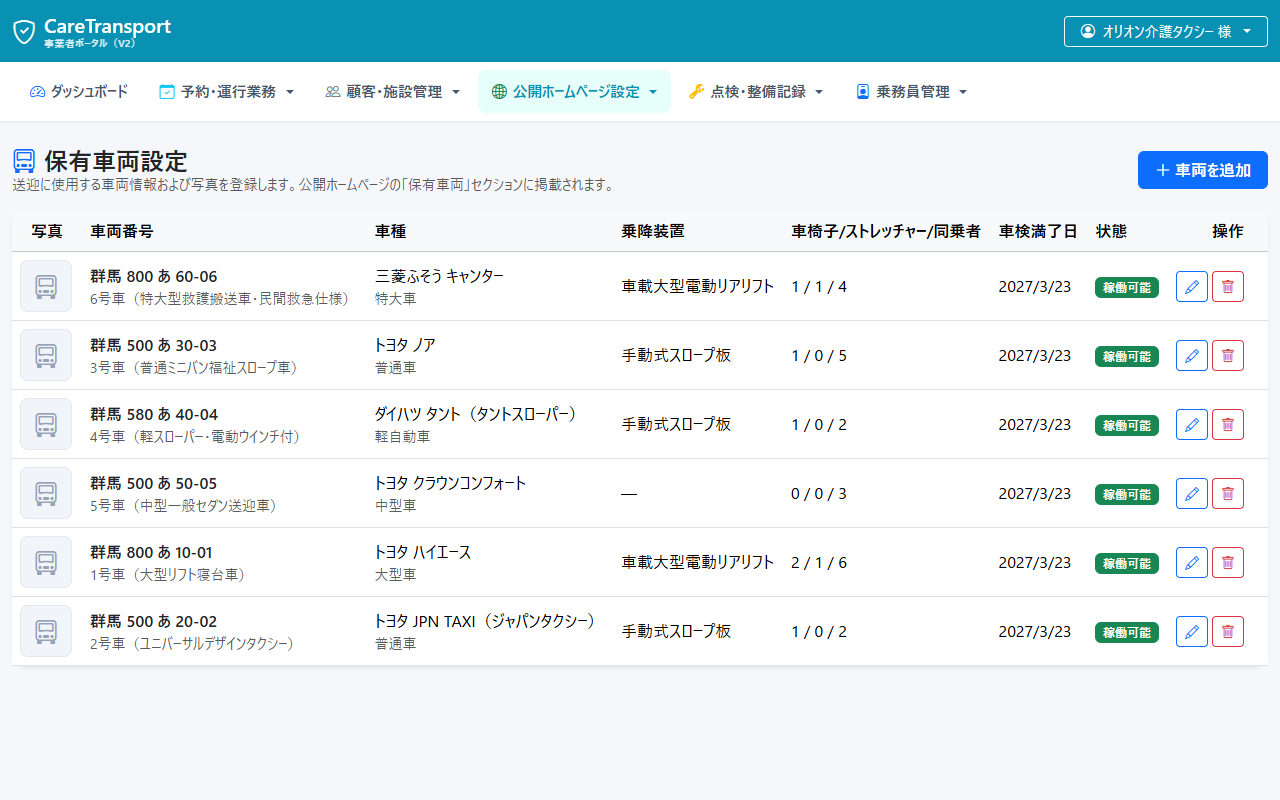This screenshot has width=1280, height=800.
Task: Click the 車椅子/ストレッチャー/同乗者 column header
Action: 886,231
